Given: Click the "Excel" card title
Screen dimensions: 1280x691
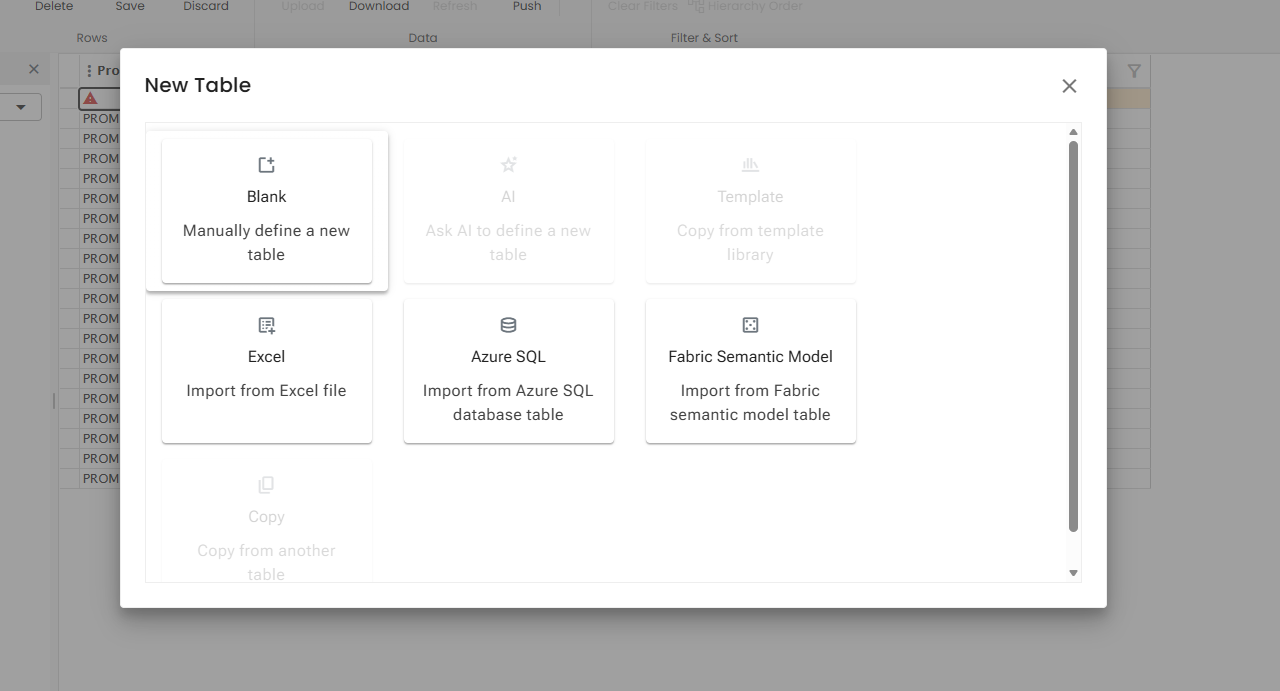Looking at the screenshot, I should (266, 357).
